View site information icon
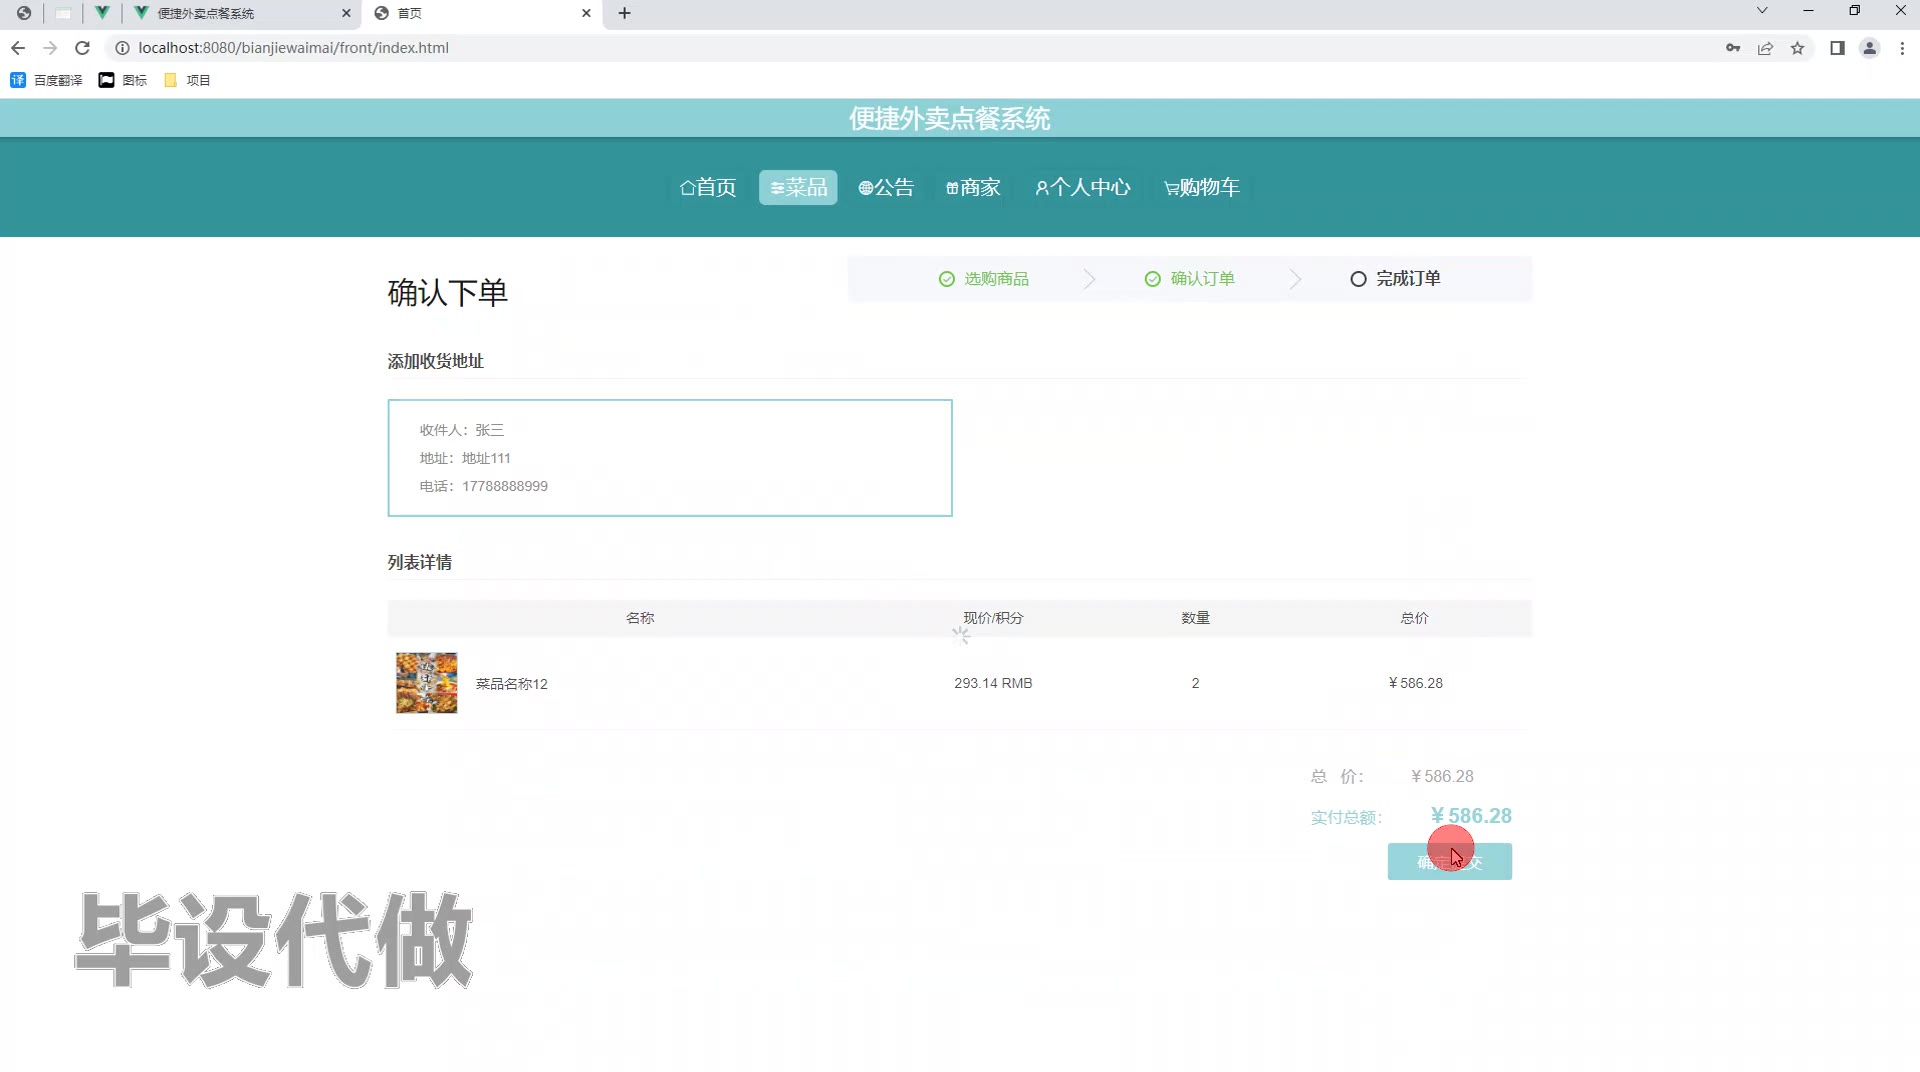 tap(122, 48)
